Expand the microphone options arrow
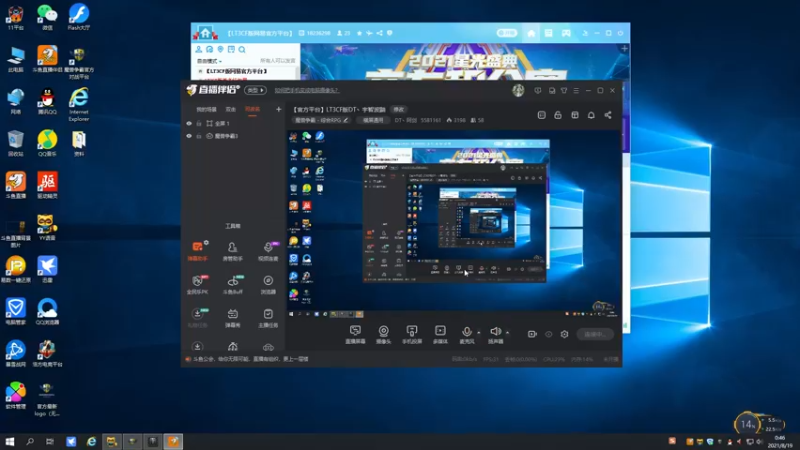This screenshot has height=450, width=800. click(479, 332)
